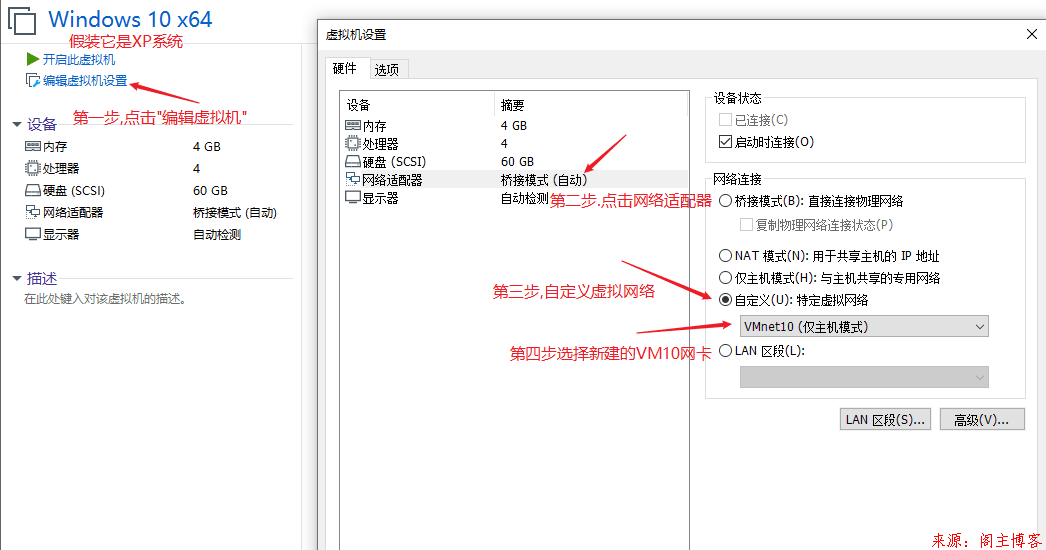
Task: Select hard disk icon in settings dialog list
Action: pos(353,162)
